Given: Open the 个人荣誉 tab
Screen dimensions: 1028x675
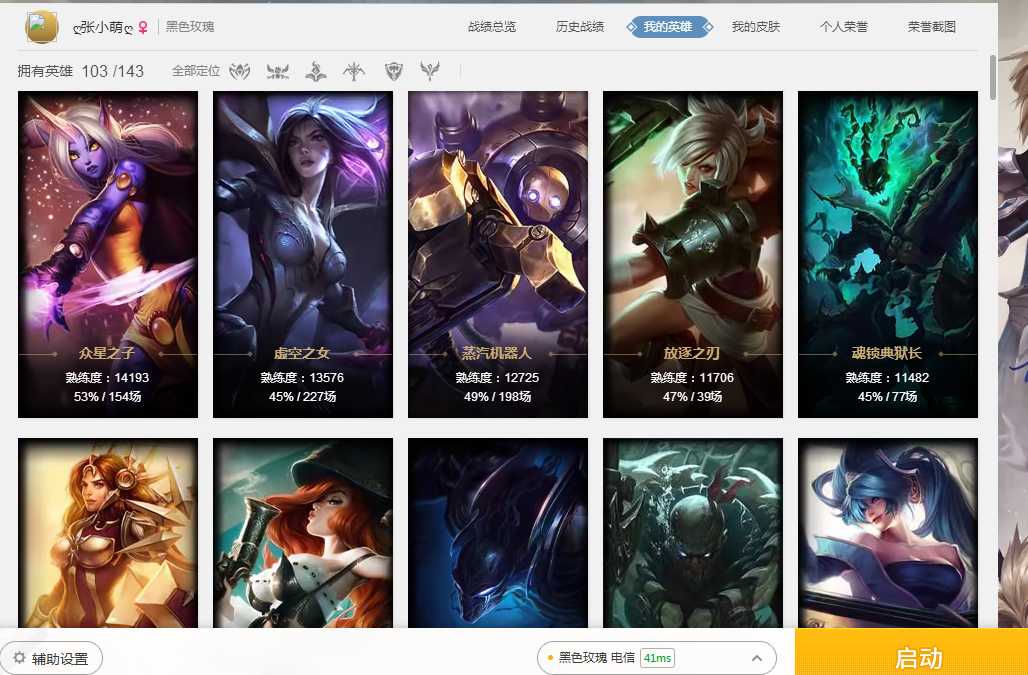Looking at the screenshot, I should point(844,27).
